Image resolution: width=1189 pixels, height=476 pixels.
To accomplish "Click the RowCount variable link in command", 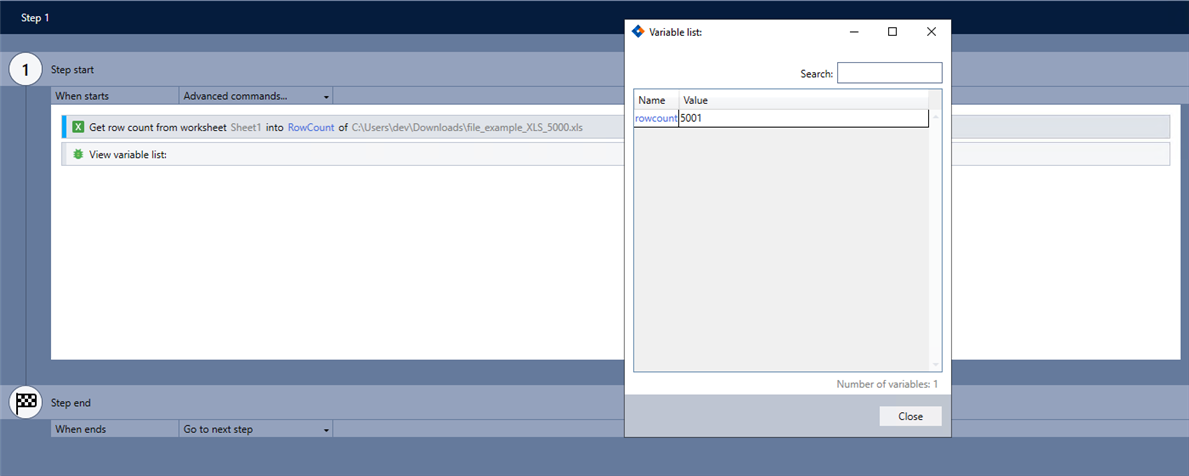I will [311, 127].
